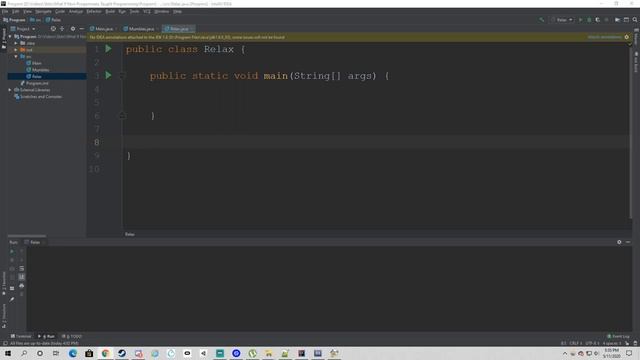Screen dimensions: 640x360
Task: Select Scratches and Consoles node
Action: [x=38, y=97]
